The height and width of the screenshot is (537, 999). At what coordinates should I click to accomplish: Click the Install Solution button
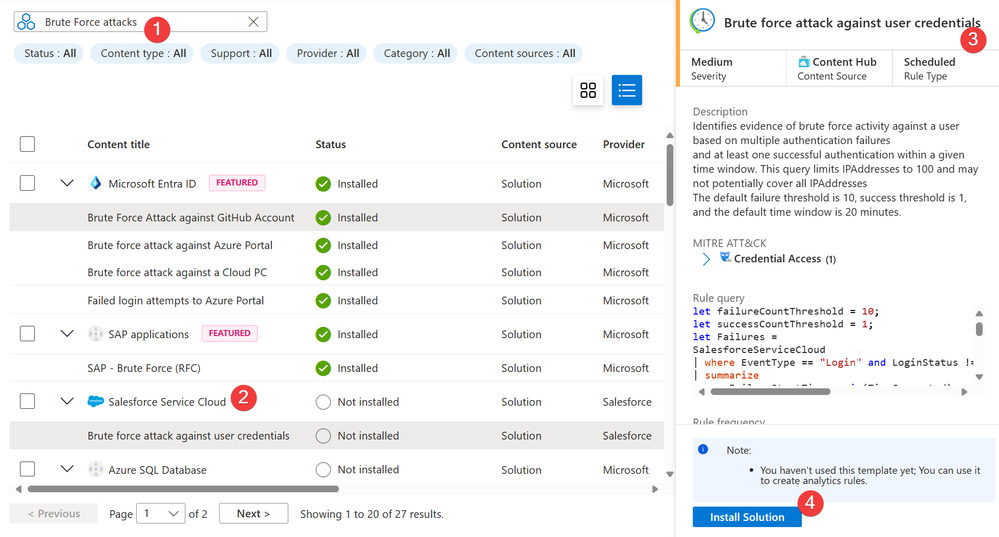pyautogui.click(x=747, y=517)
